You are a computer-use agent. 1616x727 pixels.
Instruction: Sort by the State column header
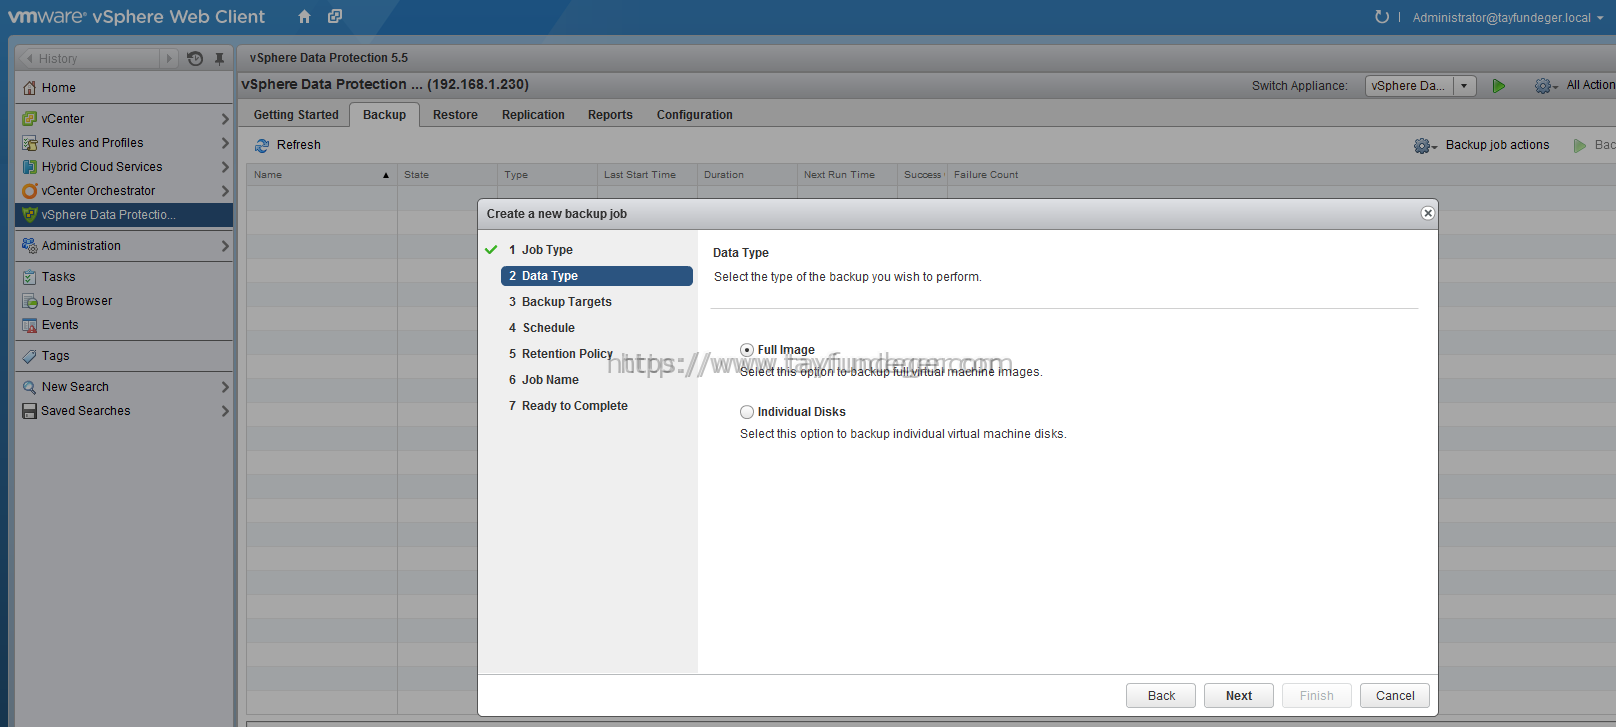pyautogui.click(x=447, y=175)
